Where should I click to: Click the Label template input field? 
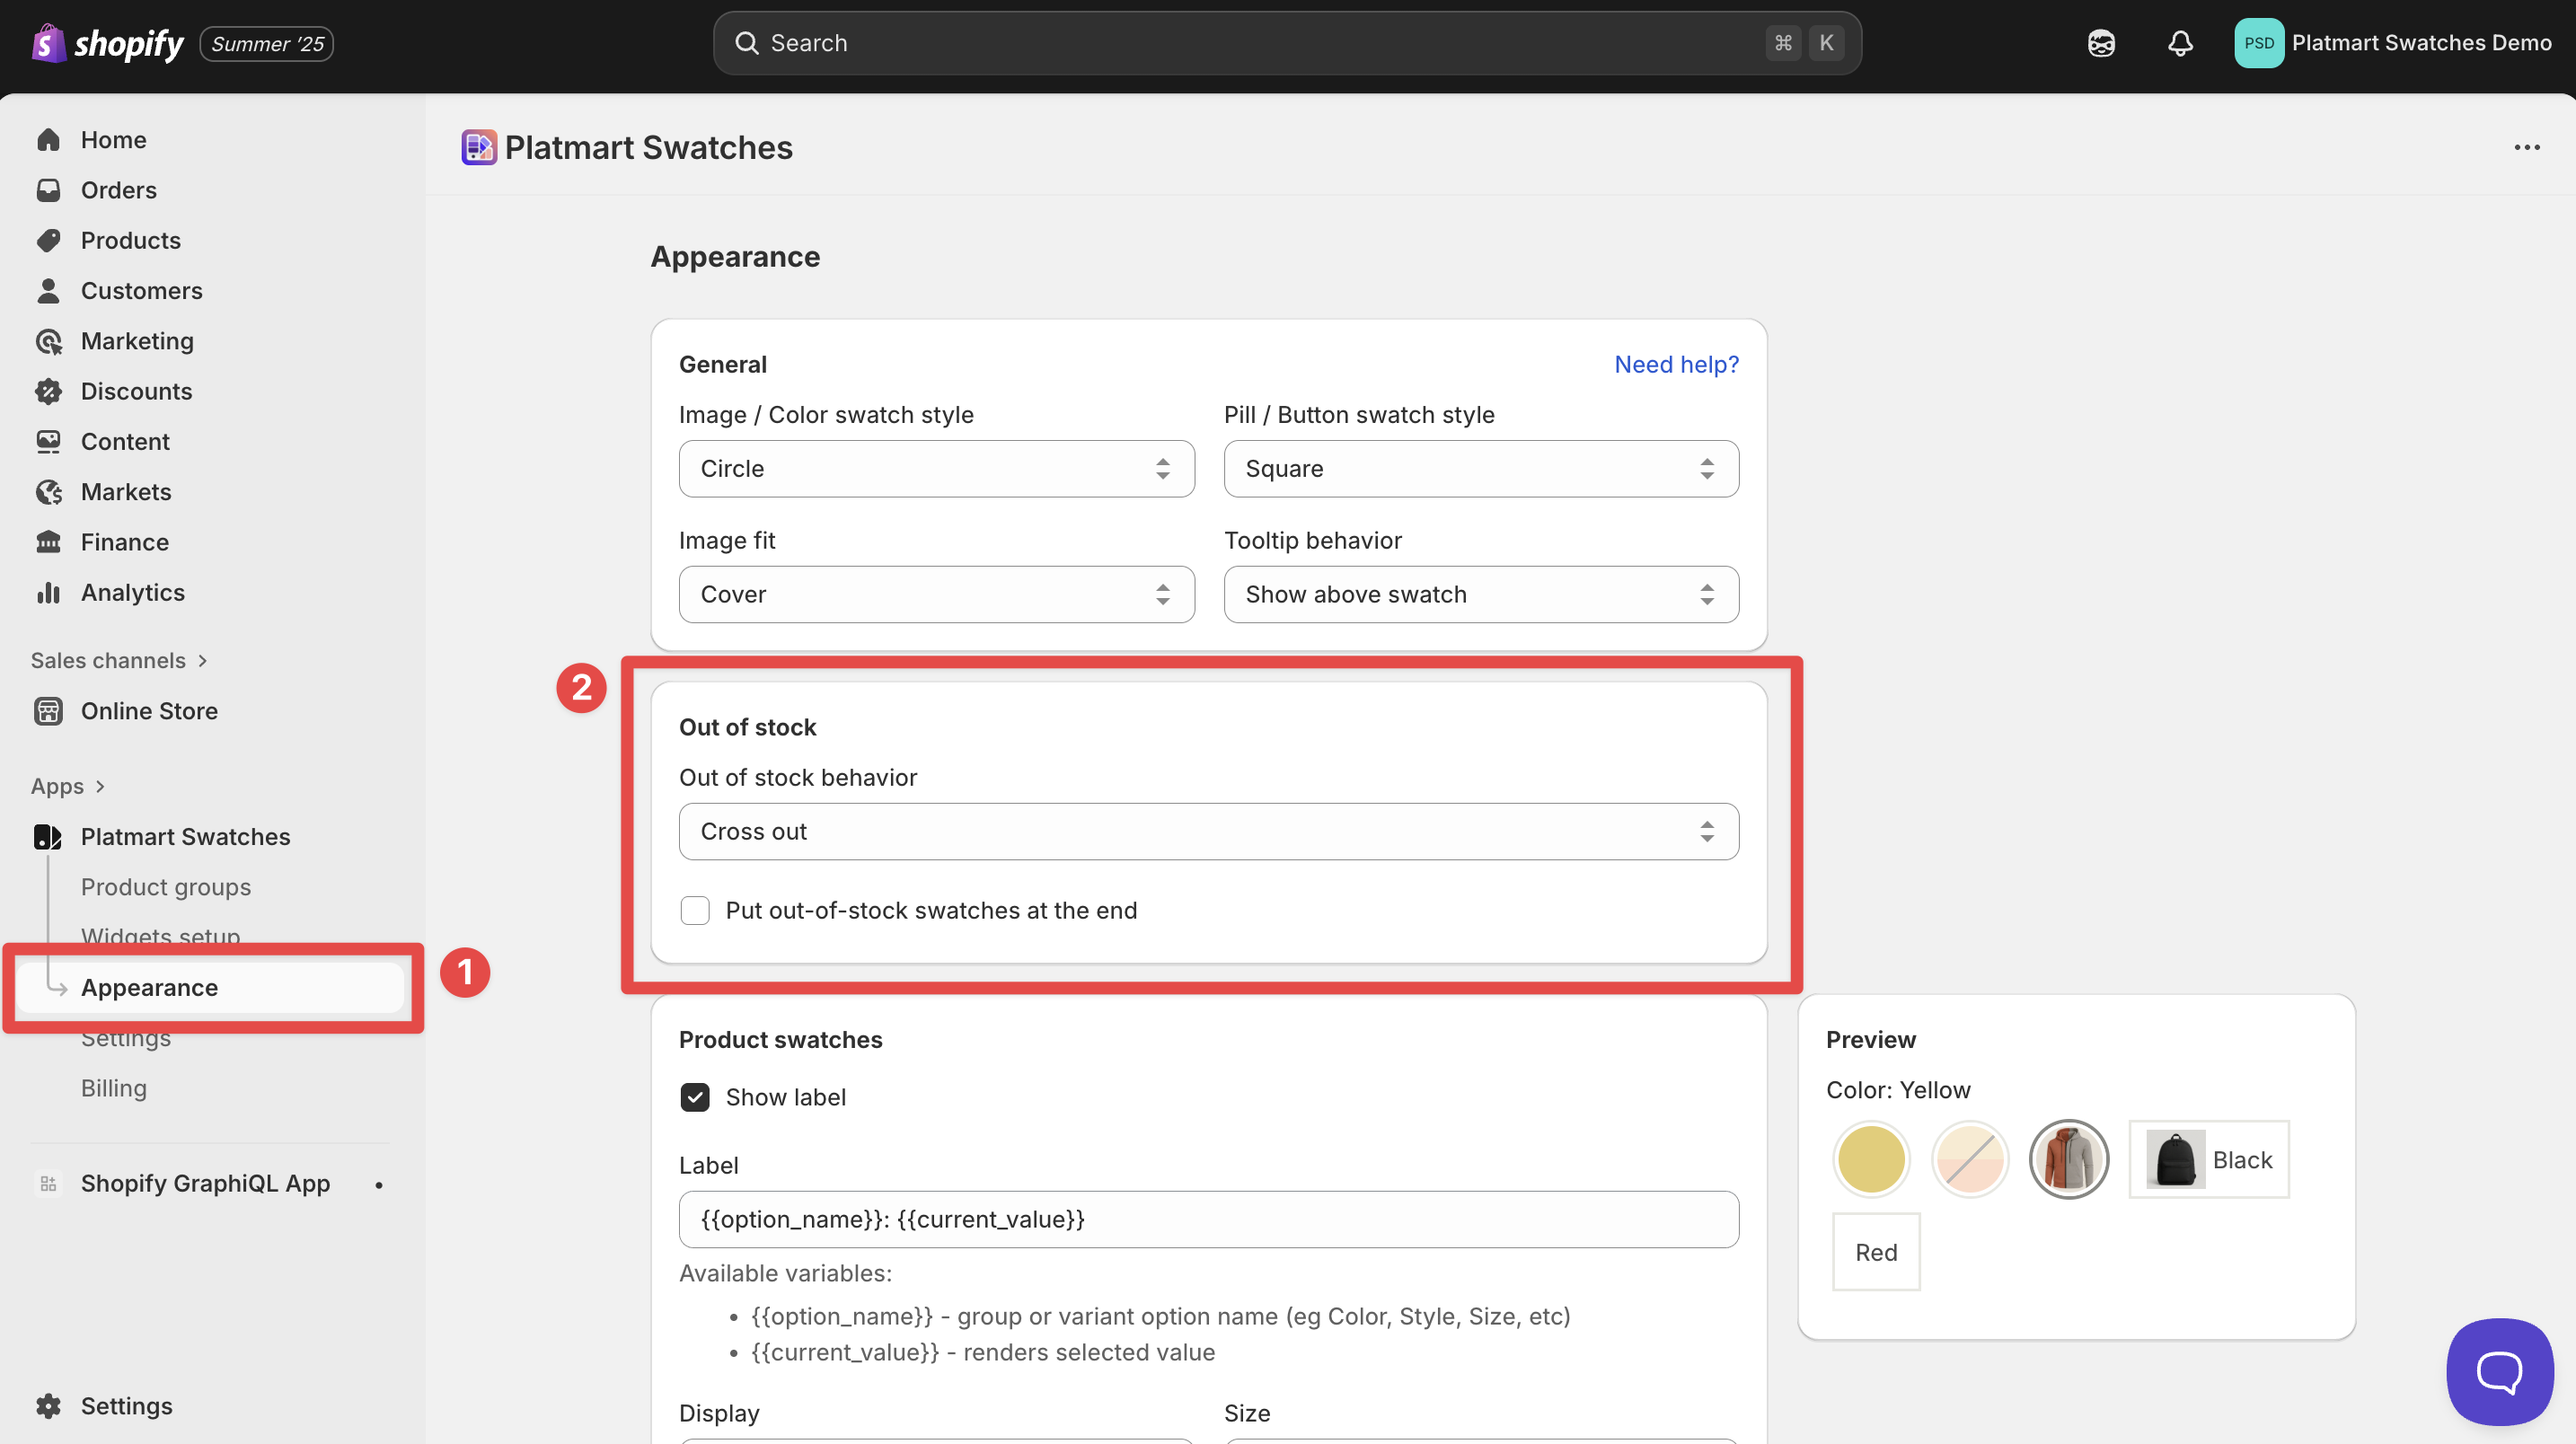pyautogui.click(x=1208, y=1220)
